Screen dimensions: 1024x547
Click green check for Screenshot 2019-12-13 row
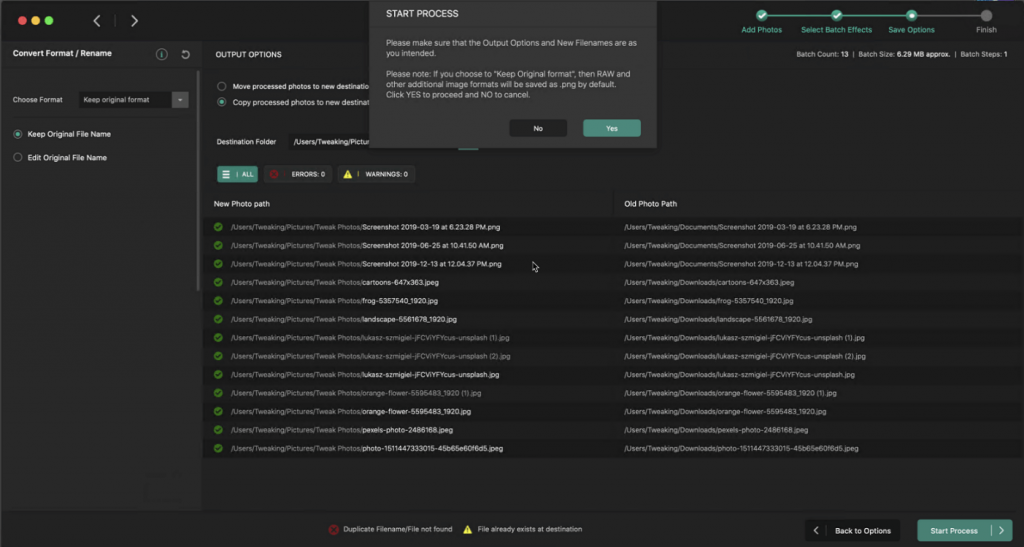218,264
